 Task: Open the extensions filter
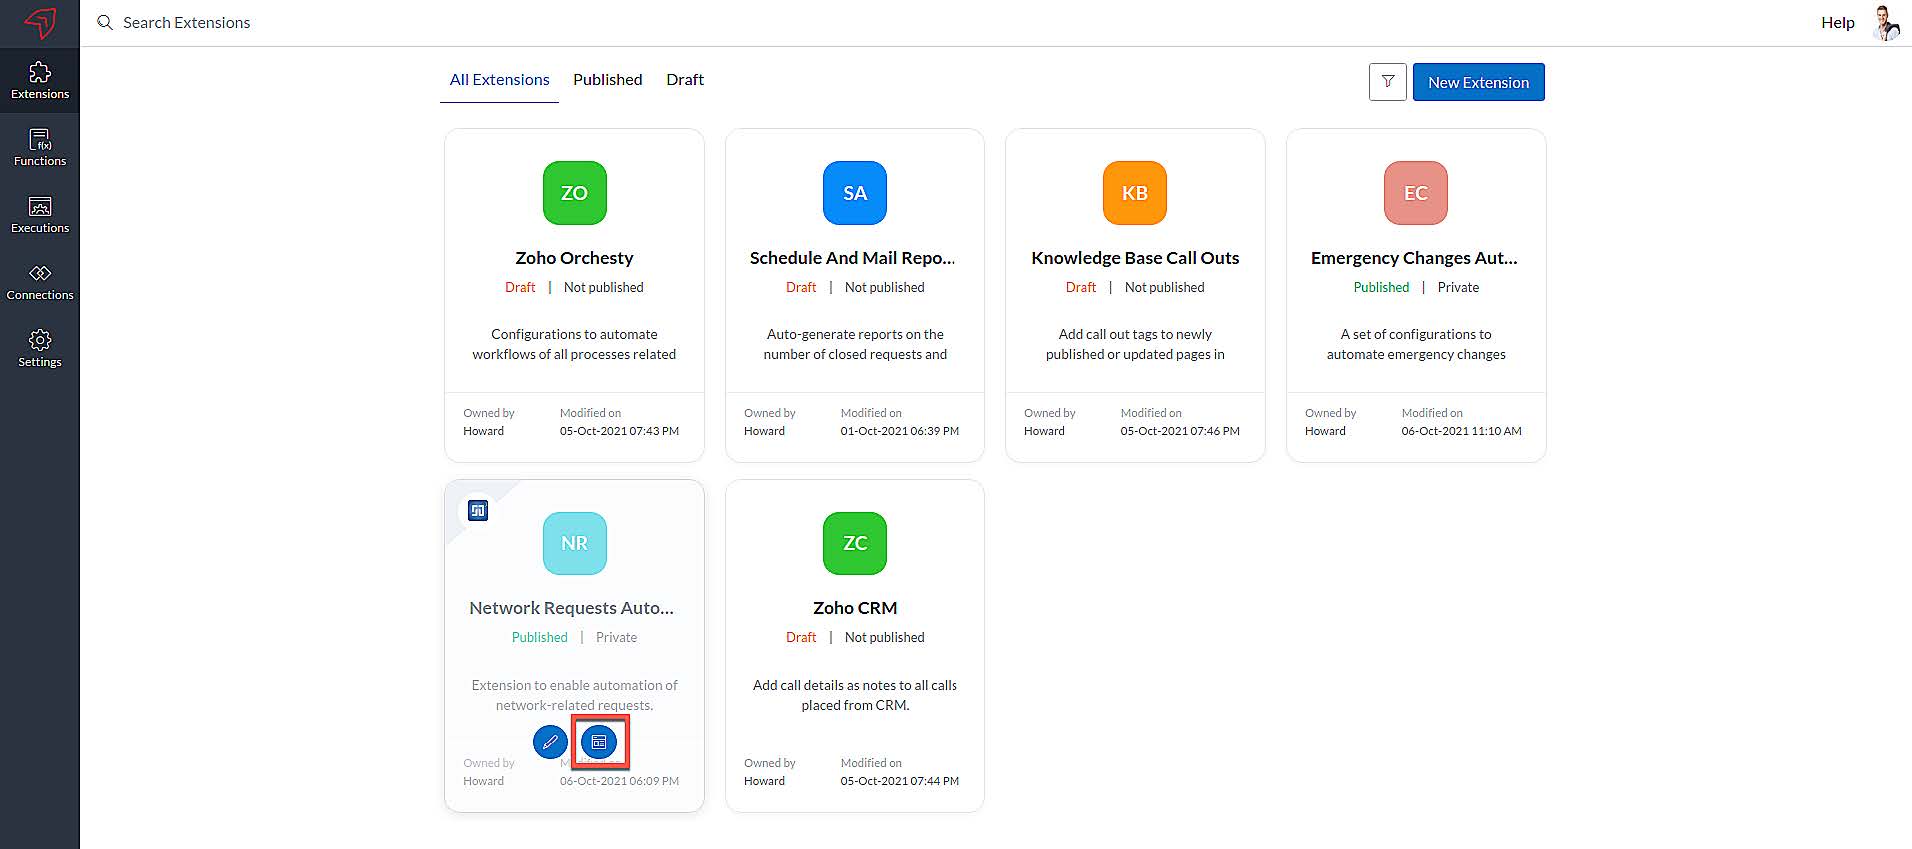1387,82
